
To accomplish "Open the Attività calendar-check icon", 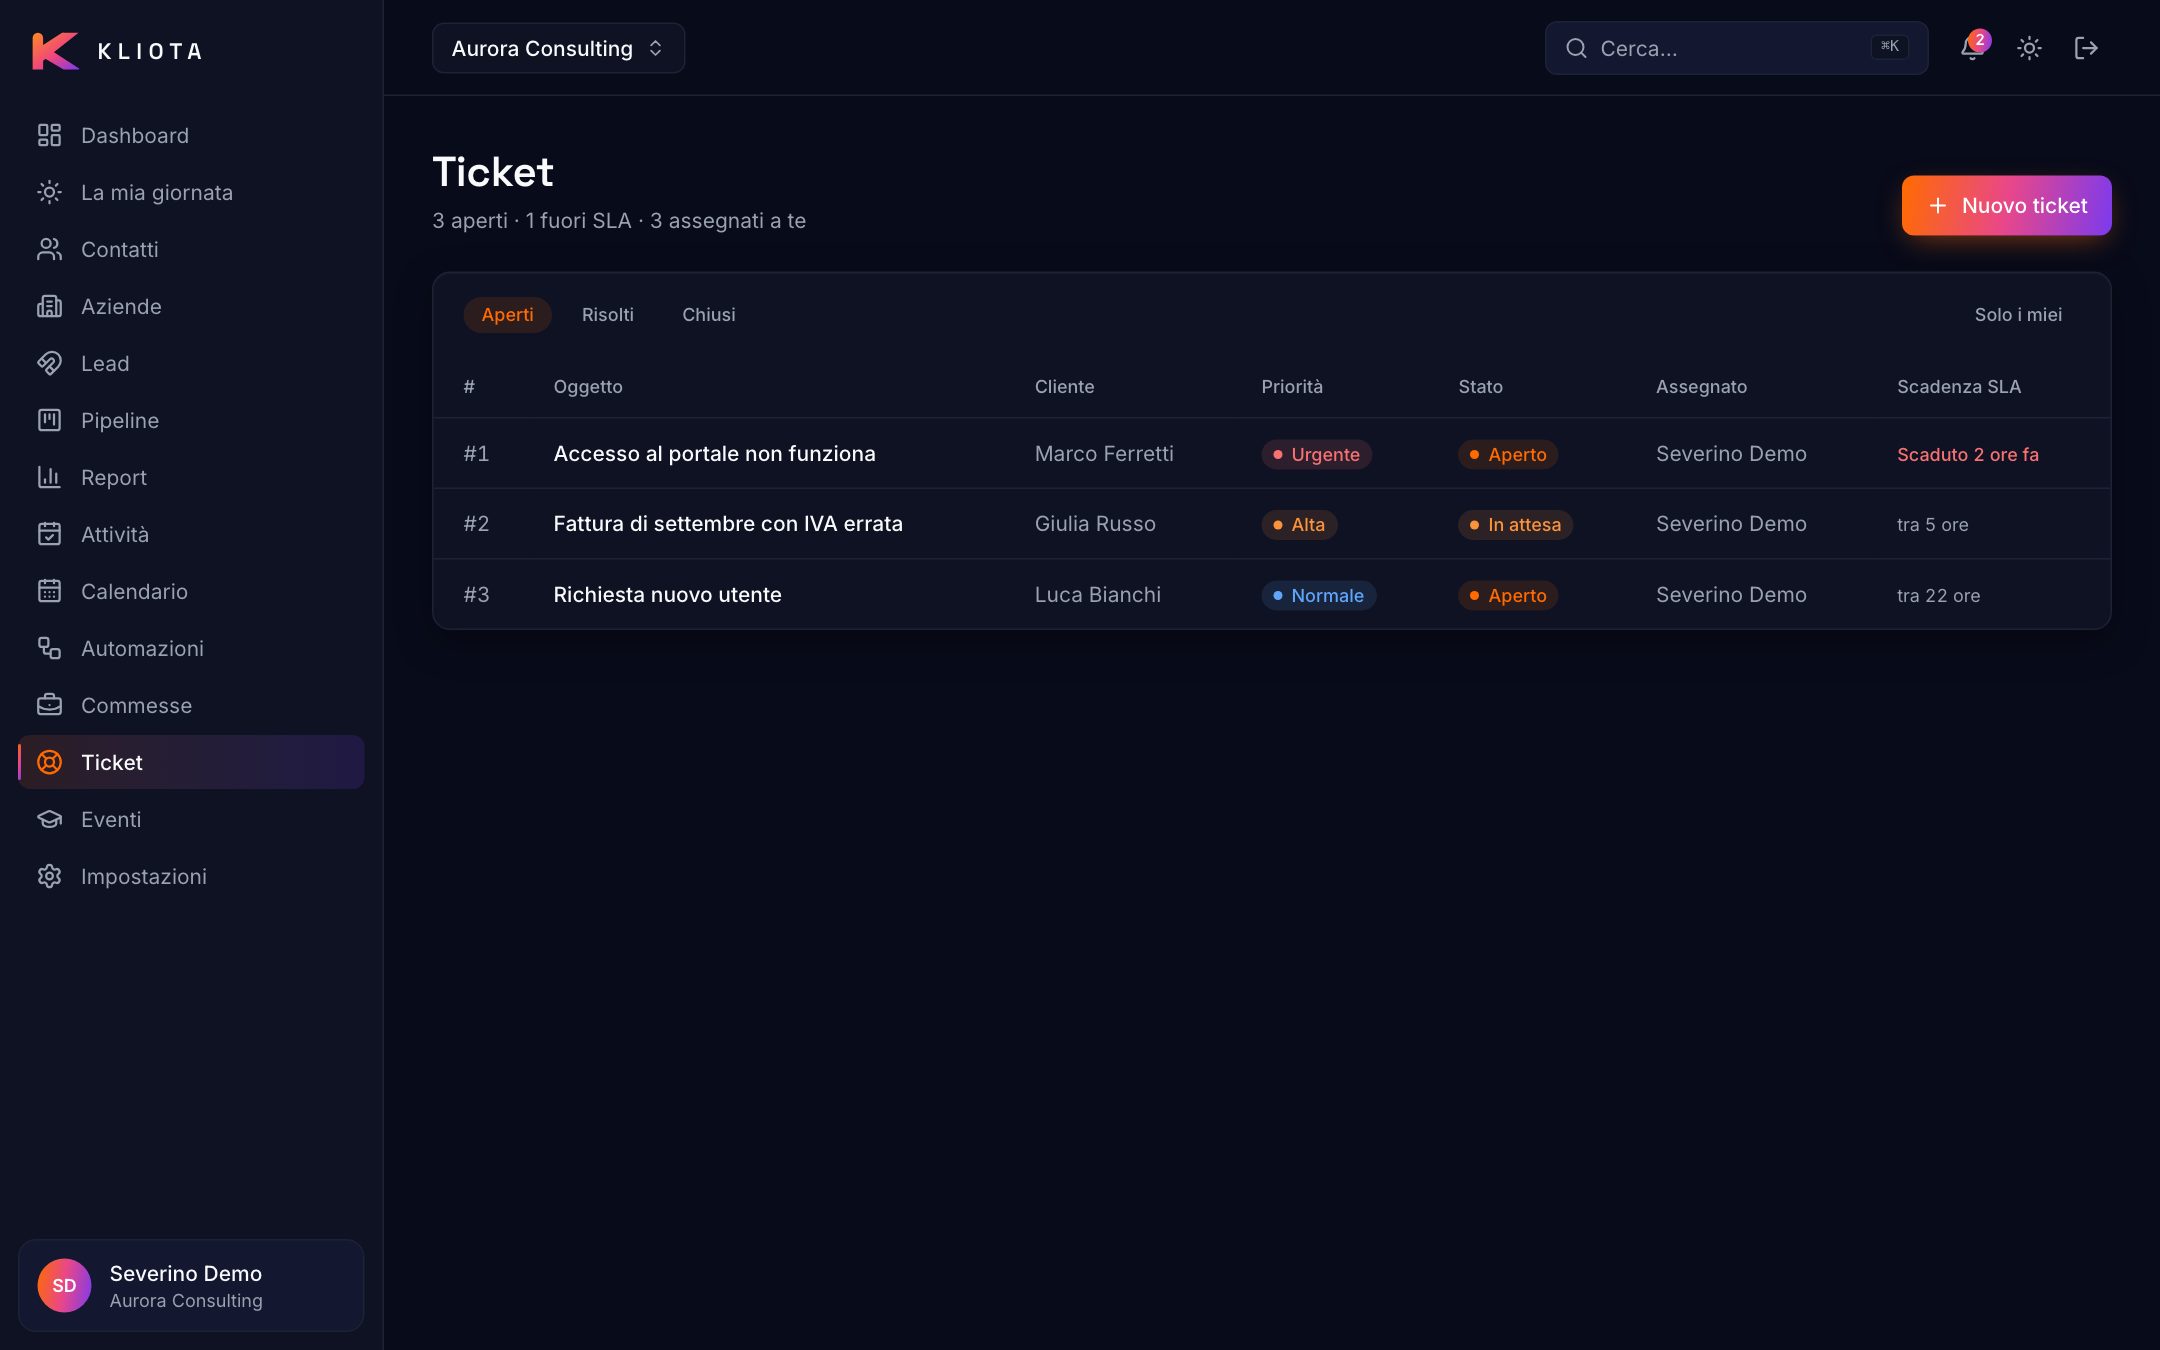I will point(49,534).
